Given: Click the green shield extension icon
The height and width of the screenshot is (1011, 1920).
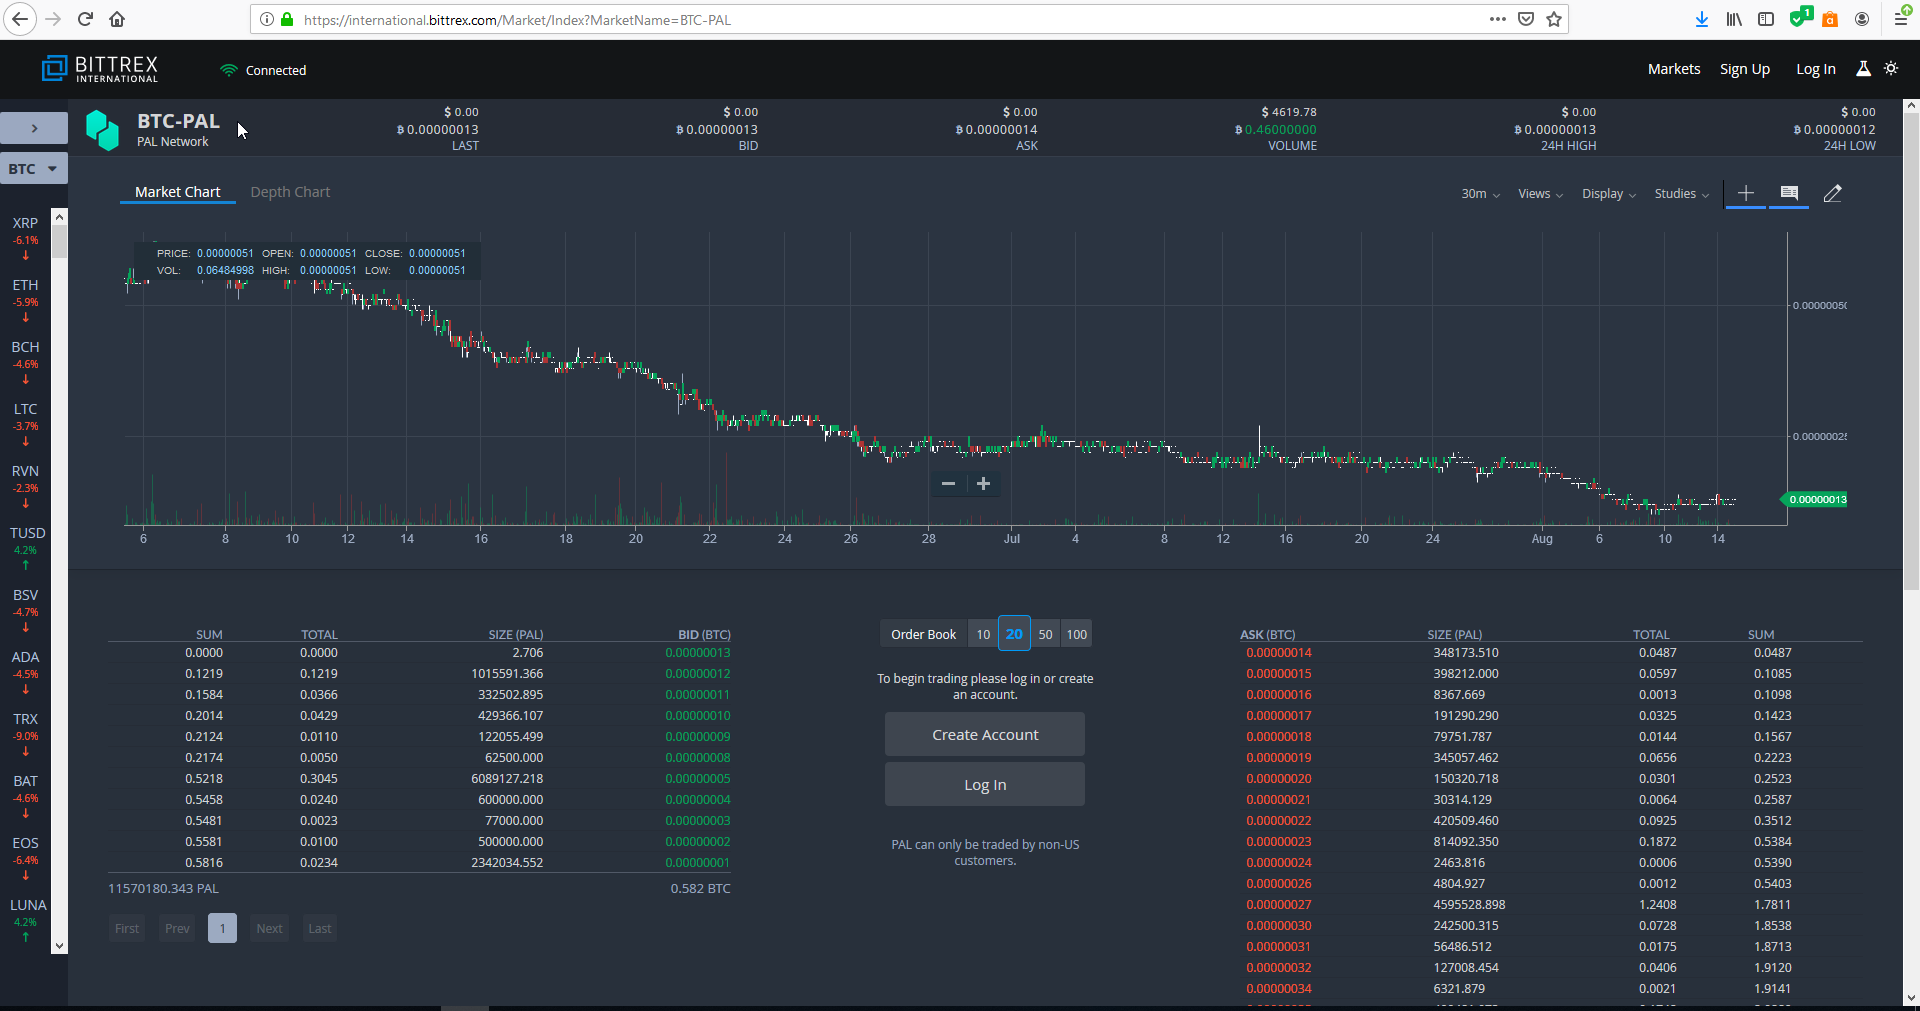Looking at the screenshot, I should [x=1800, y=17].
